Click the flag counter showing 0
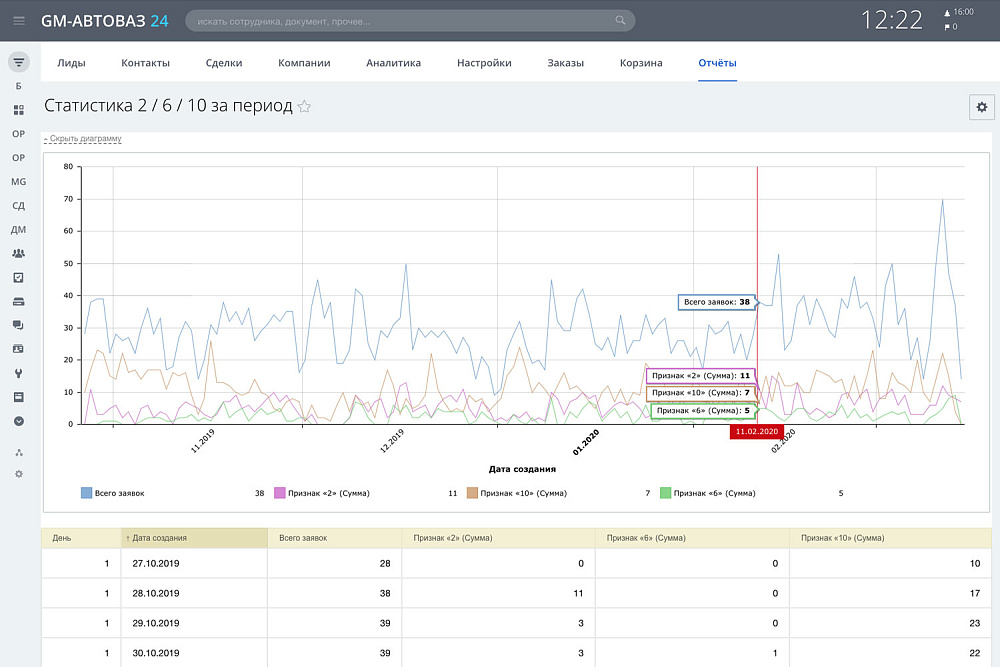Screen dimensions: 1000x667 (x=951, y=27)
